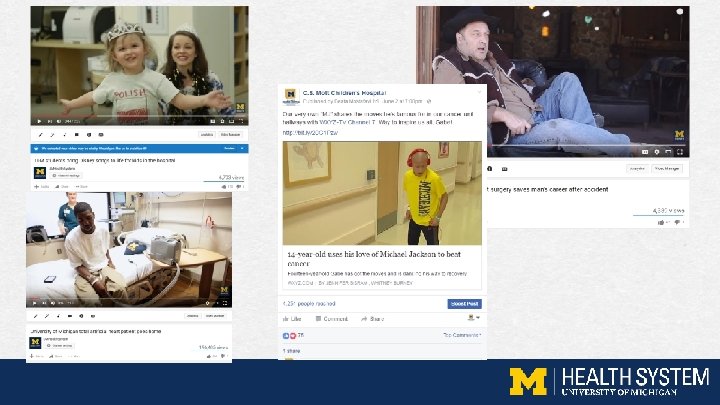Mute volume on the princess video player
This screenshot has height=405, width=720.
59,121
